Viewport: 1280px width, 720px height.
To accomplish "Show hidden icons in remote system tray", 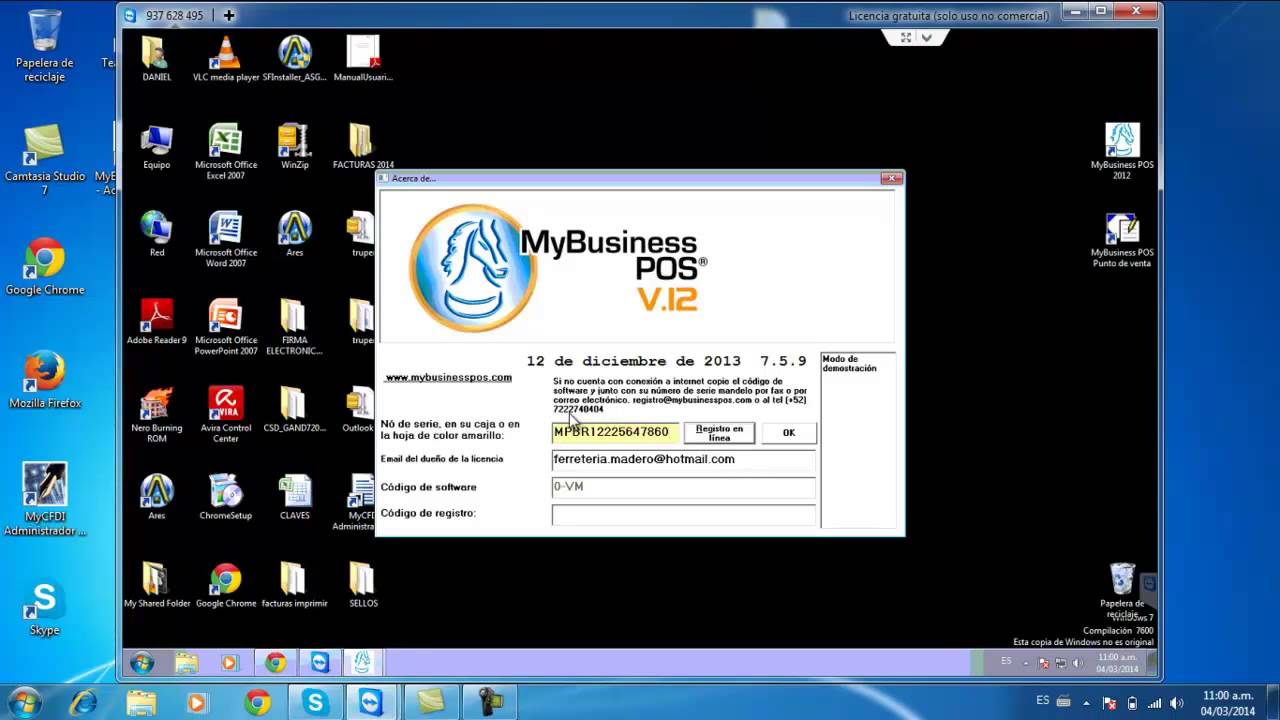I will pyautogui.click(x=1028, y=662).
